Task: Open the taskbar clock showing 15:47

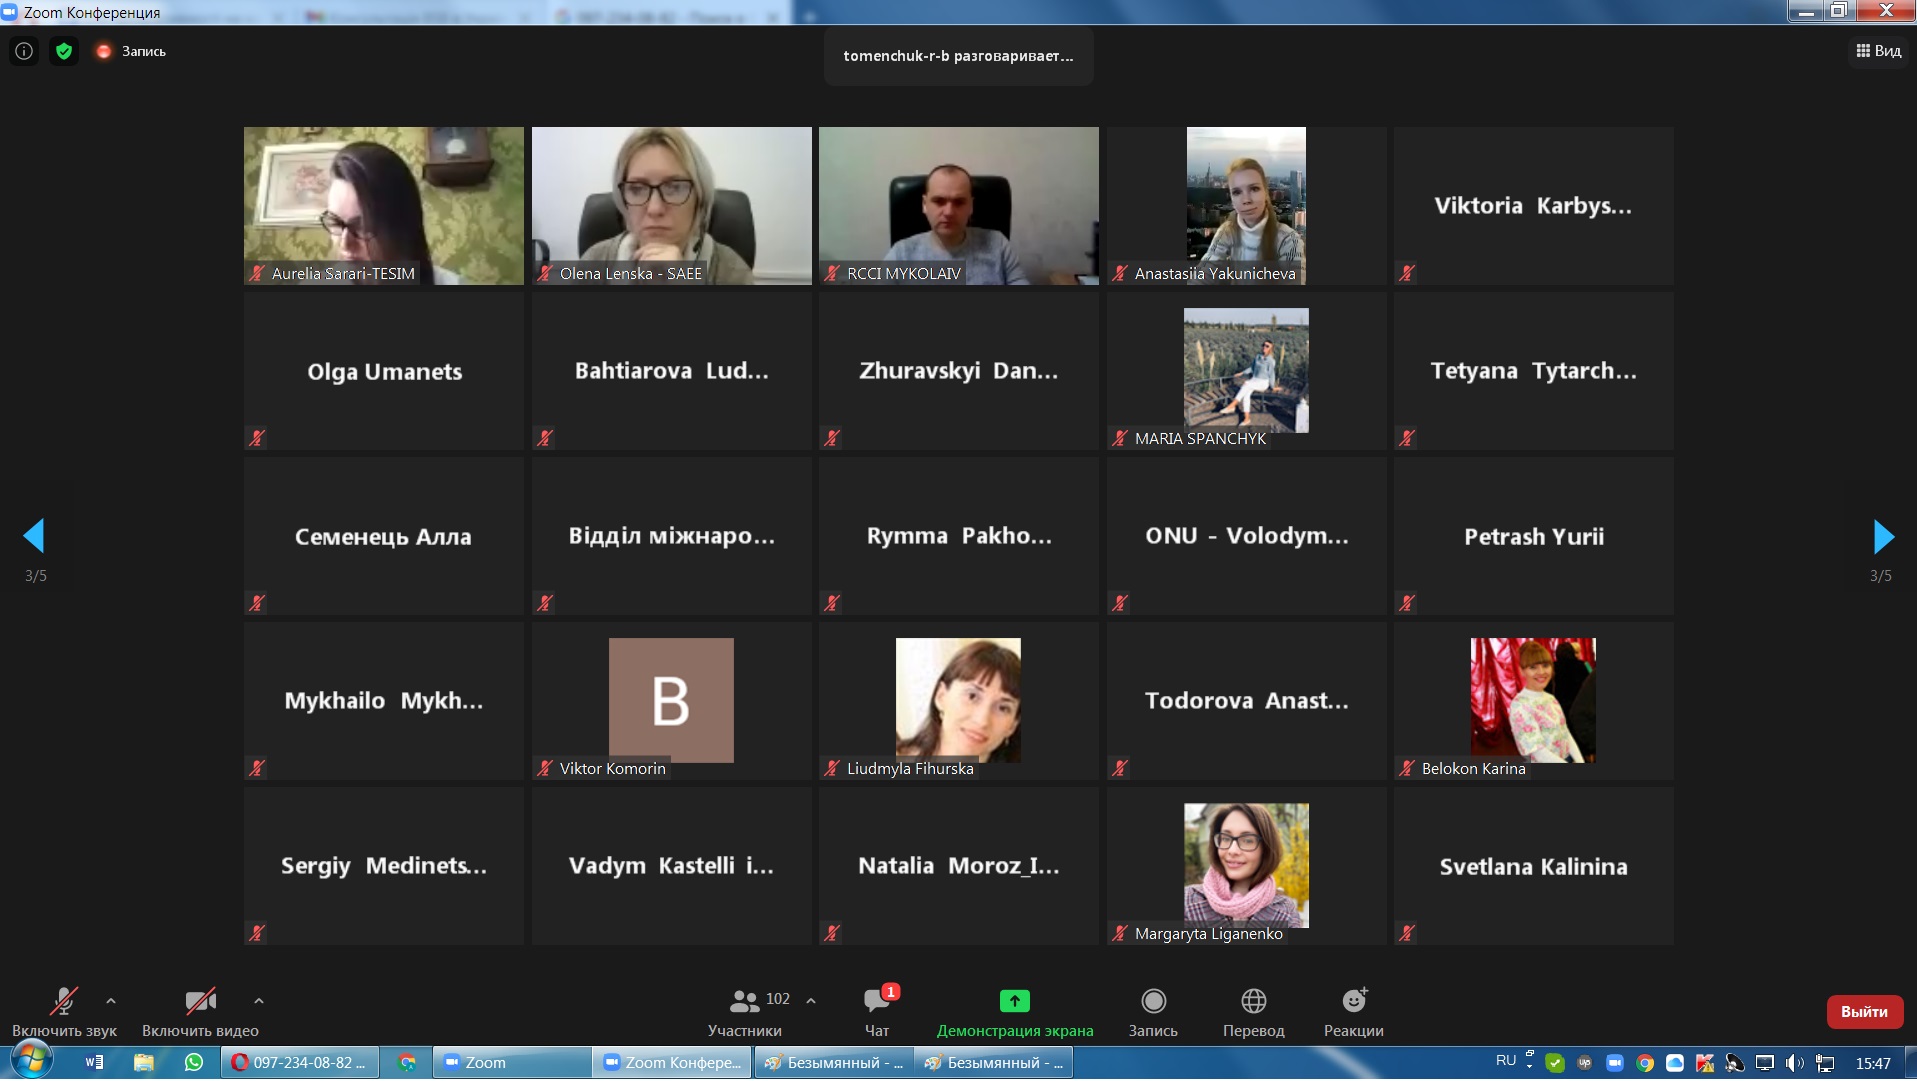Action: 1873,1063
